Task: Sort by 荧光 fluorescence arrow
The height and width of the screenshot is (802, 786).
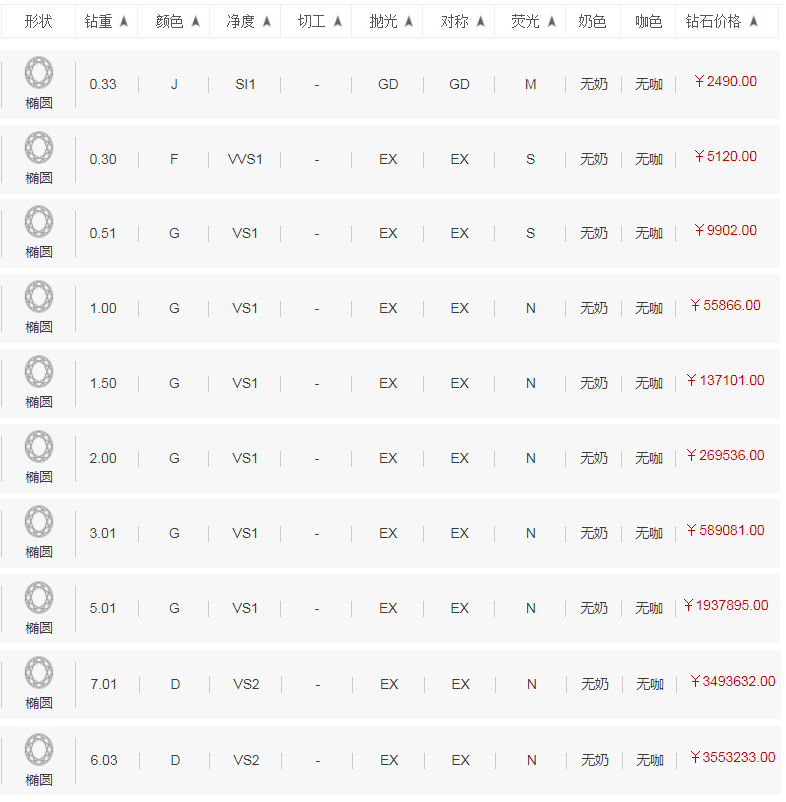Action: pos(551,21)
